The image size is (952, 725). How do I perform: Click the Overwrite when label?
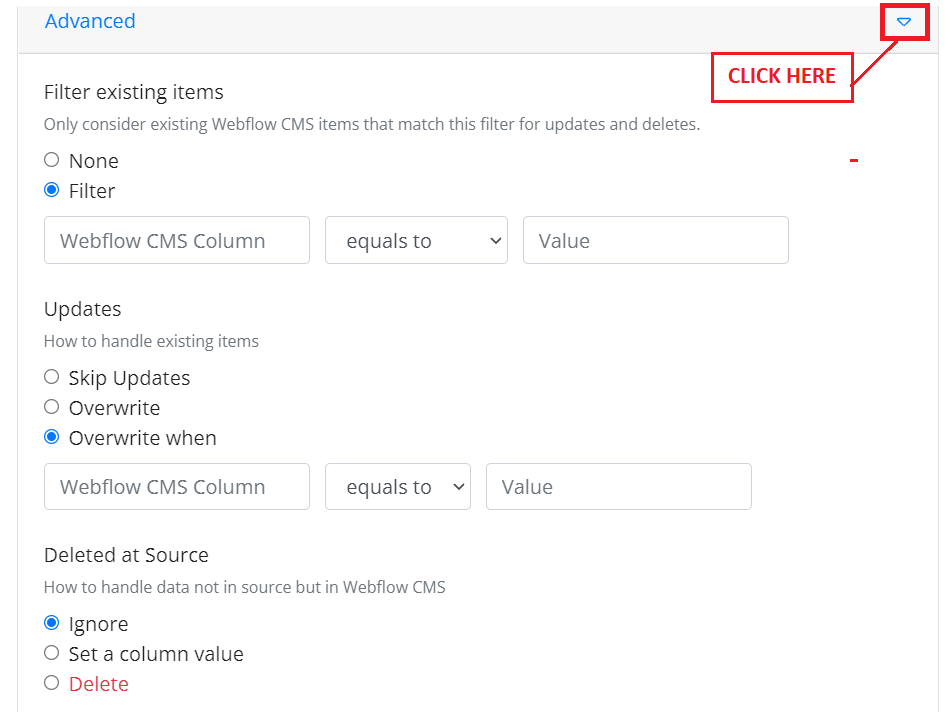coord(143,438)
